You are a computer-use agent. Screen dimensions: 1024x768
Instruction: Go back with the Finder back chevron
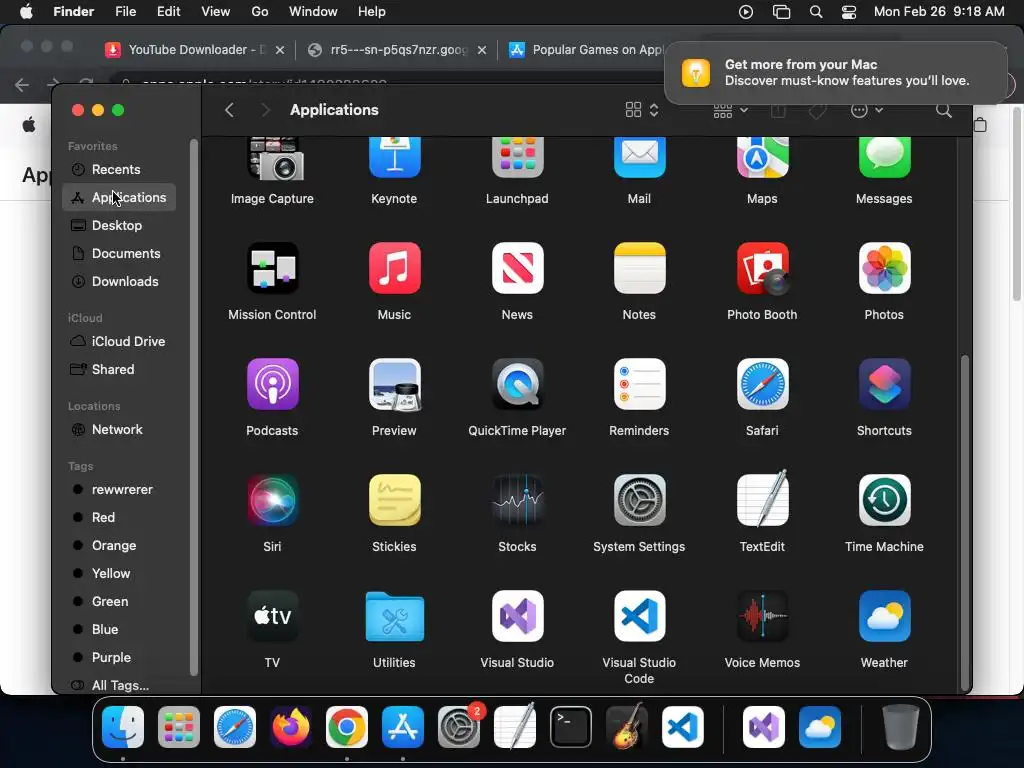click(229, 110)
